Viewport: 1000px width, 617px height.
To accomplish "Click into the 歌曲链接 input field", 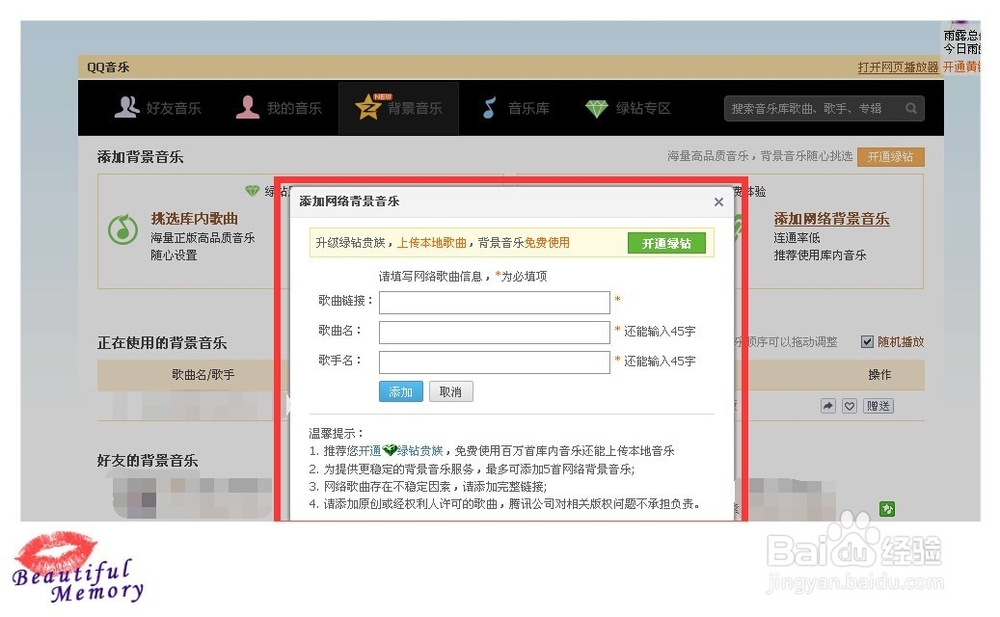I will coord(494,302).
